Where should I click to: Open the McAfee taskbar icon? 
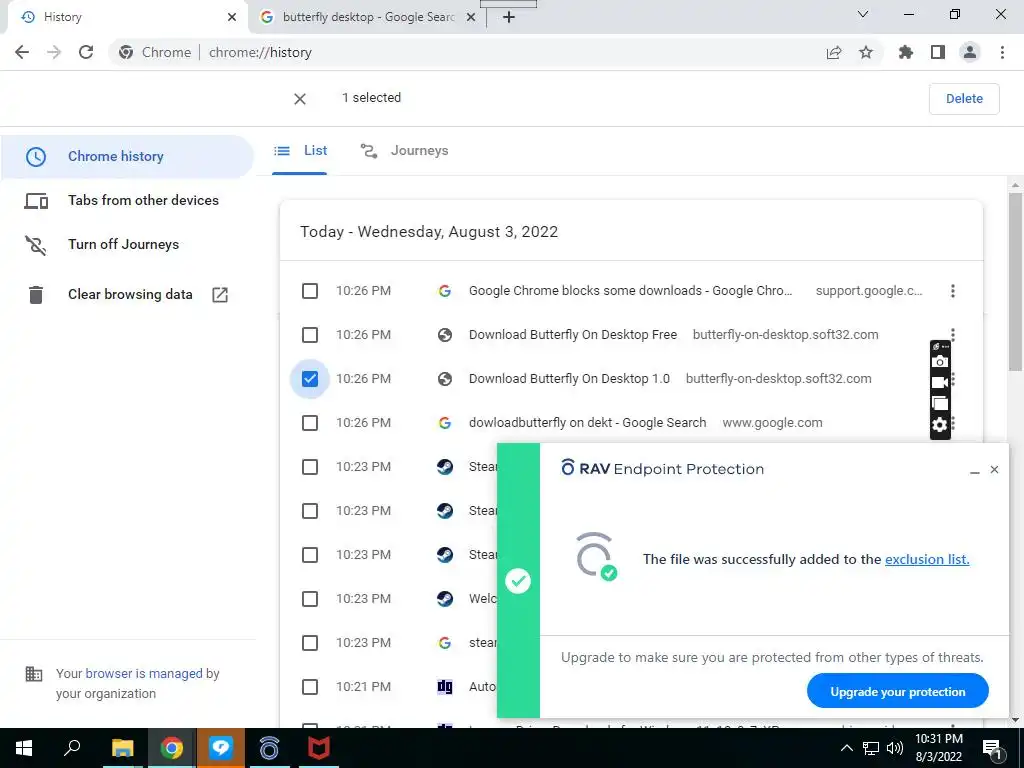pyautogui.click(x=319, y=748)
